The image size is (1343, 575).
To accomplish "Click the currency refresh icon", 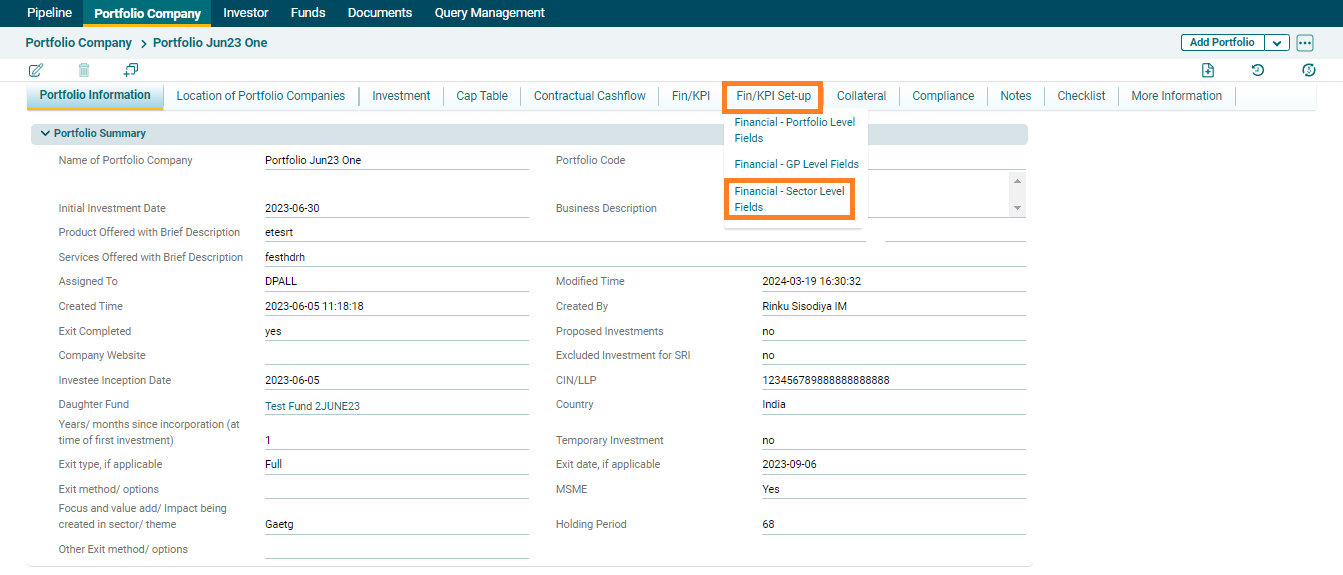I will click(x=1308, y=70).
